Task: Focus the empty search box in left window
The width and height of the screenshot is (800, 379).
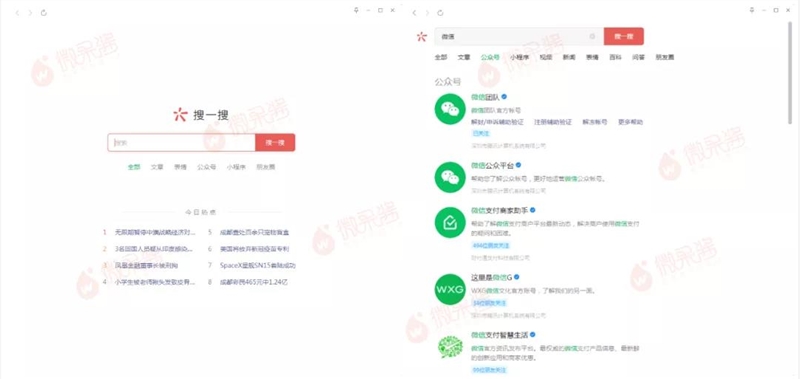Action: coord(181,142)
